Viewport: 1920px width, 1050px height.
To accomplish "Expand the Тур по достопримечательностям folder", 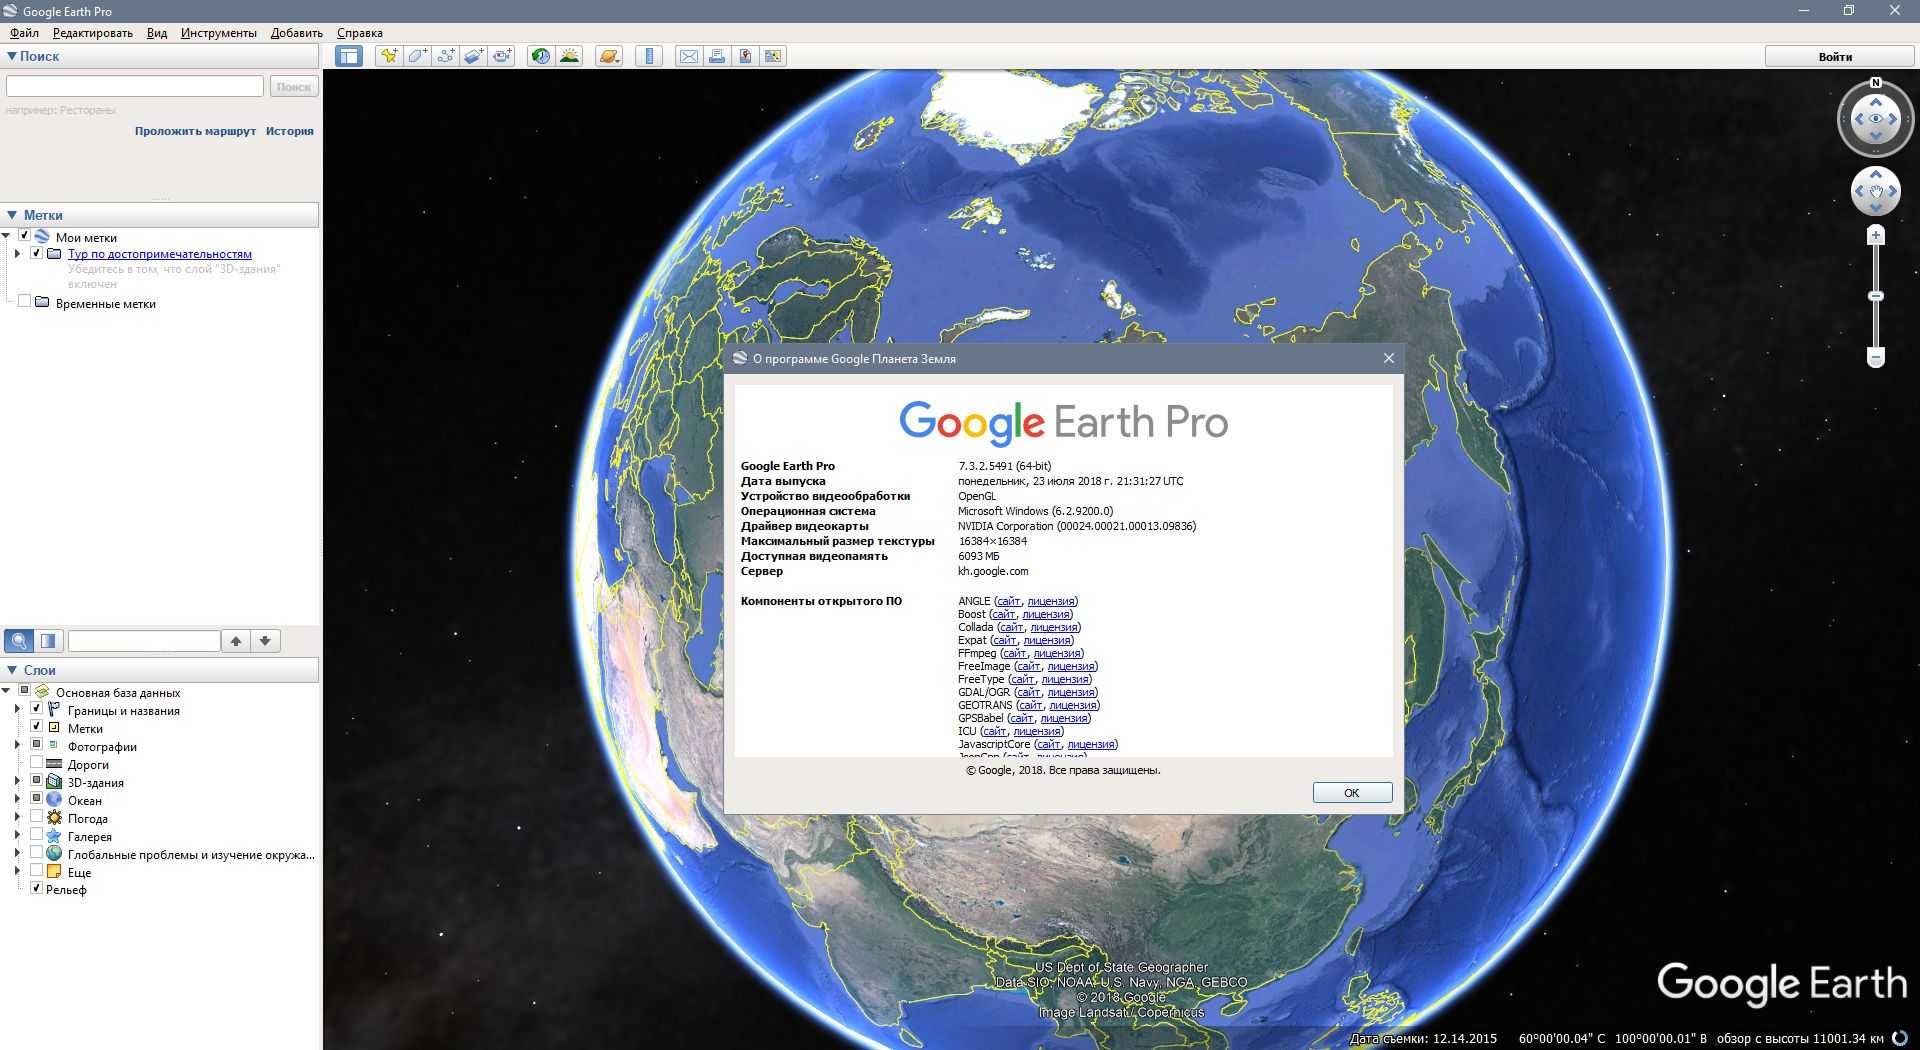I will click(17, 254).
